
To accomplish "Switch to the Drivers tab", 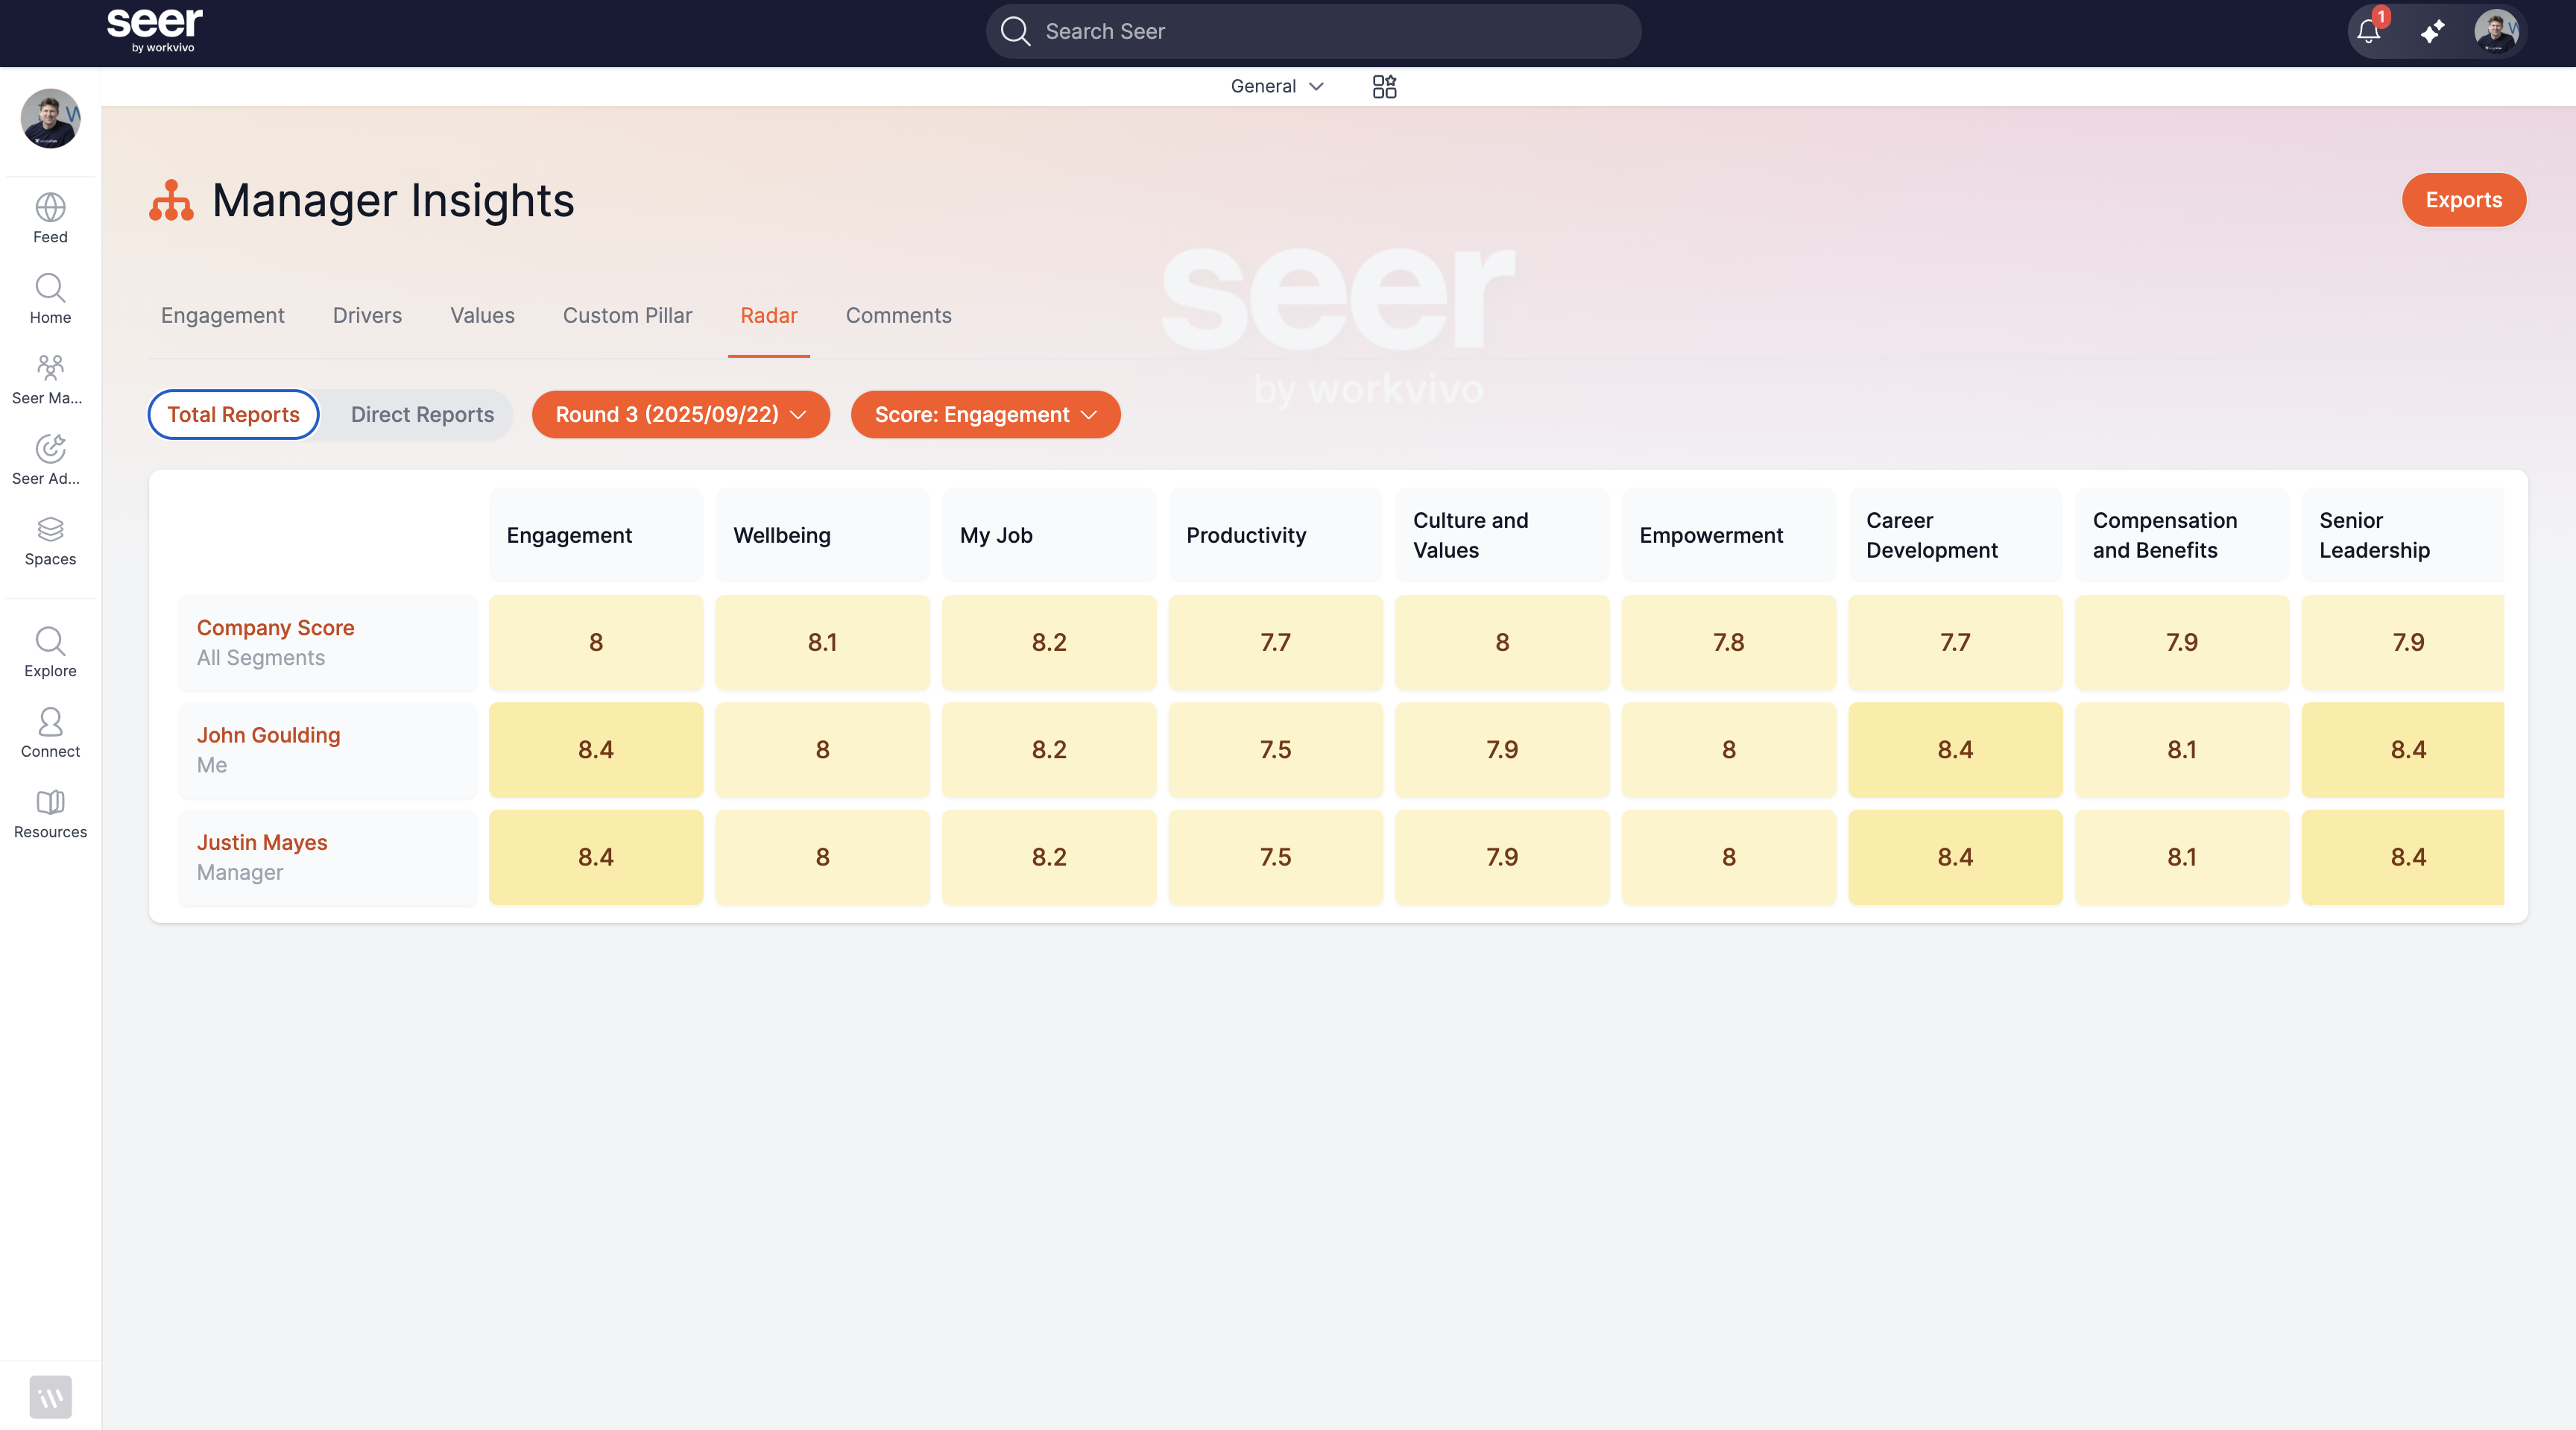I will click(367, 316).
